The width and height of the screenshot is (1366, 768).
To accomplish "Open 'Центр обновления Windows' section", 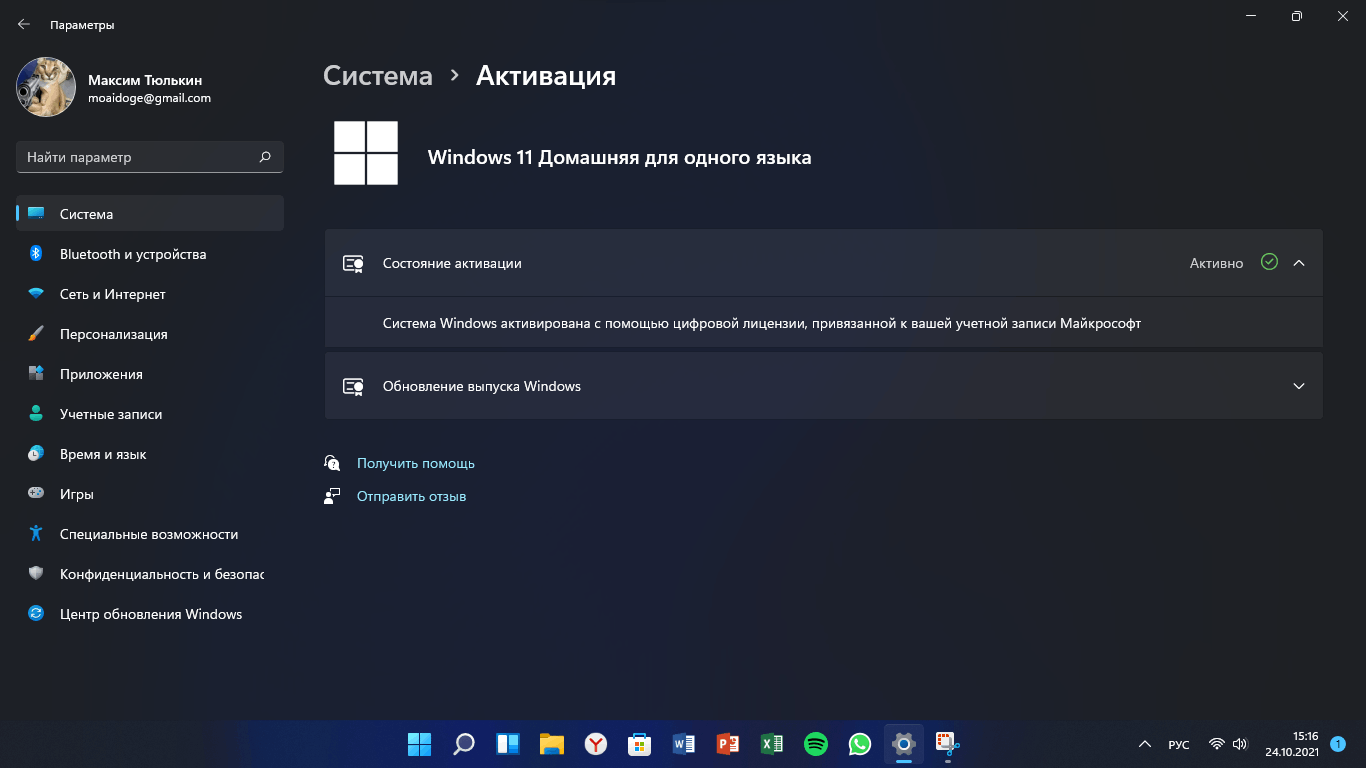I will (150, 614).
